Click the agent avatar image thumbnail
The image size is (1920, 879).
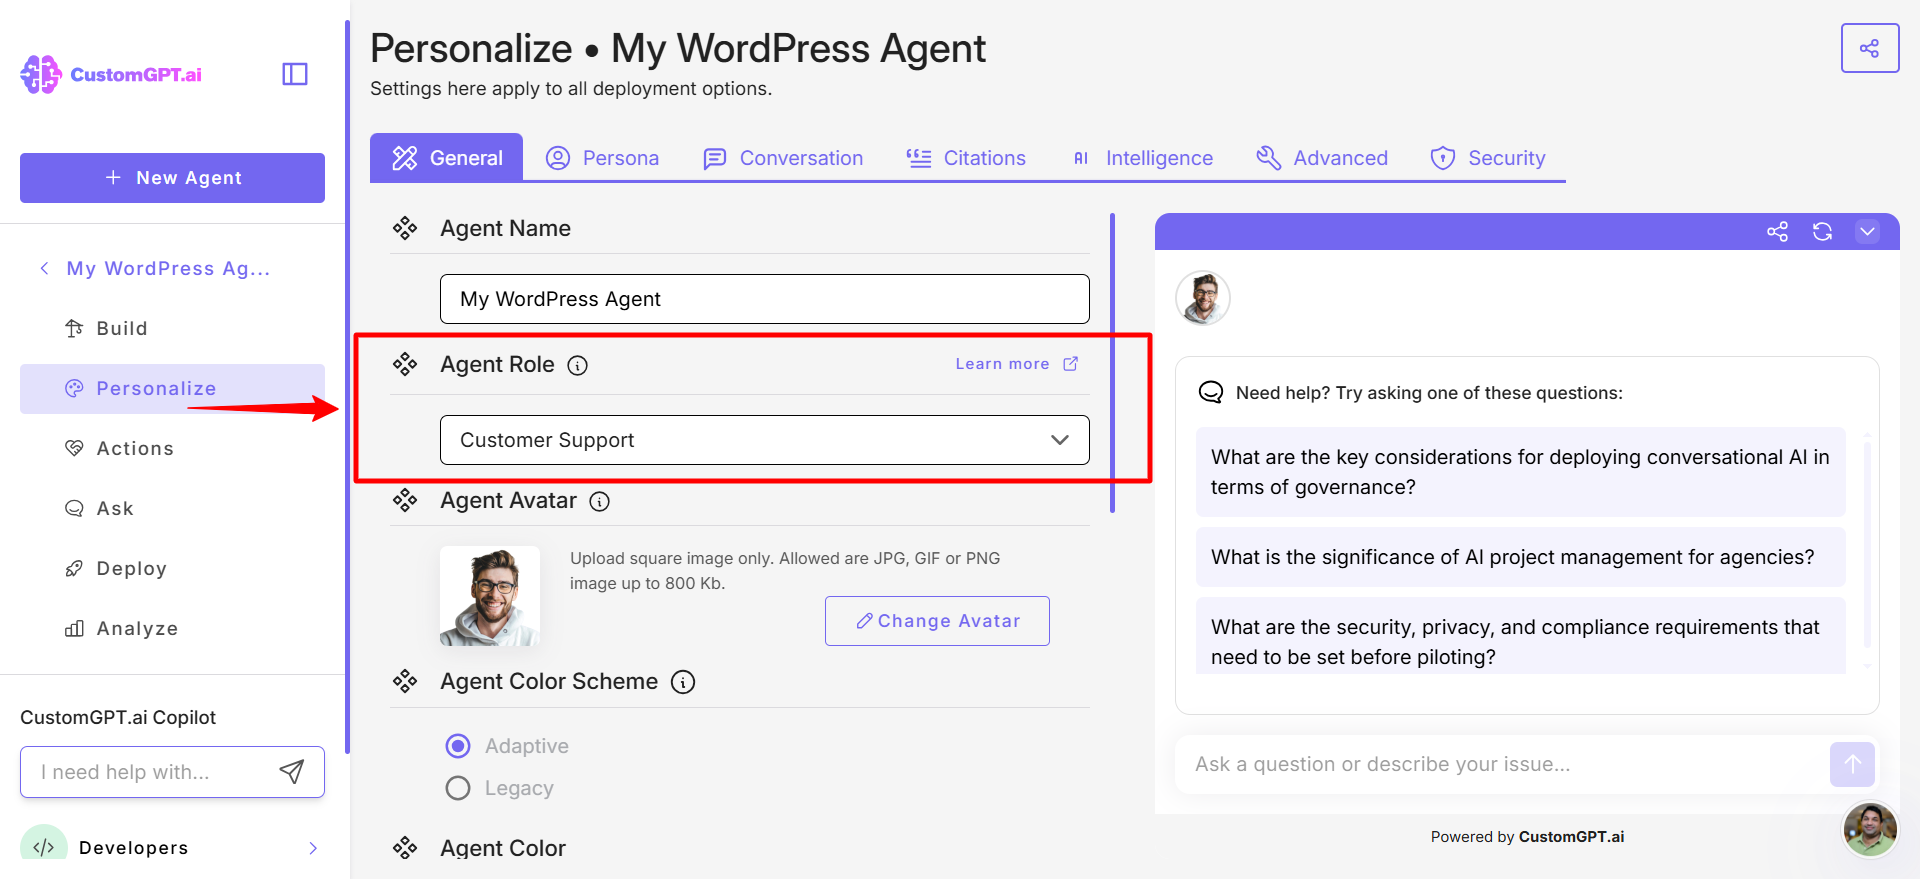click(x=490, y=596)
